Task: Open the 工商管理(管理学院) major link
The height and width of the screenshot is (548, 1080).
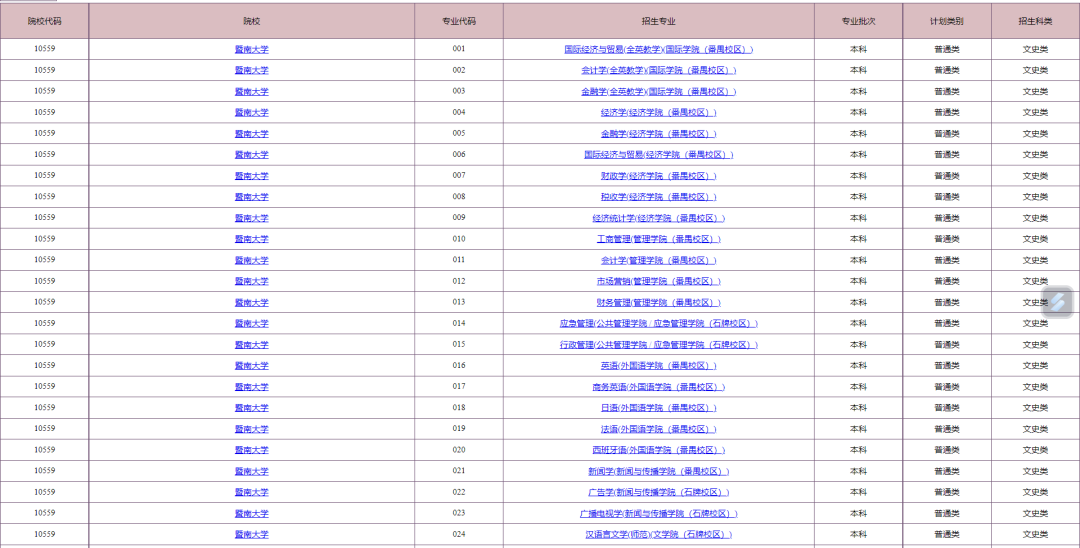Action: click(x=658, y=239)
